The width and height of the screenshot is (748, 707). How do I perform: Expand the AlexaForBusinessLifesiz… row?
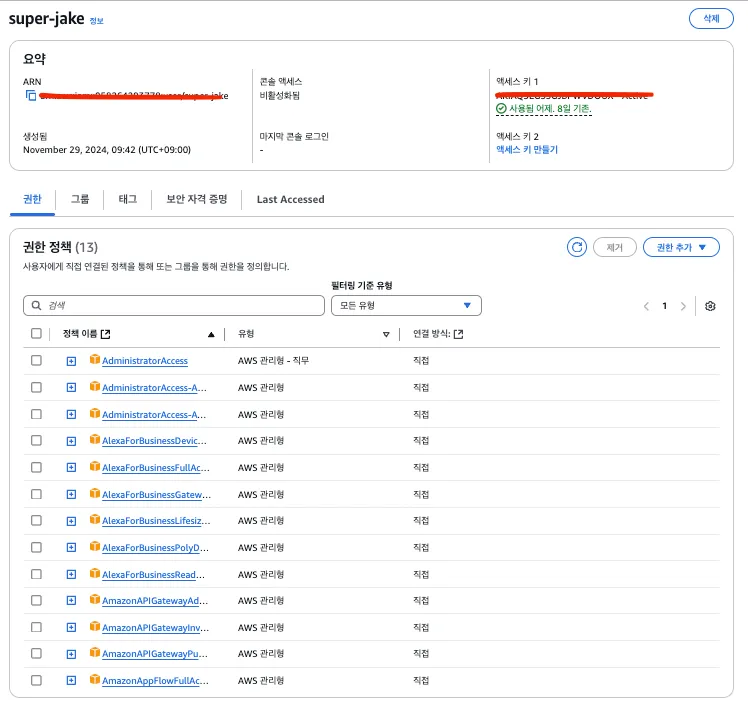pyautogui.click(x=71, y=521)
